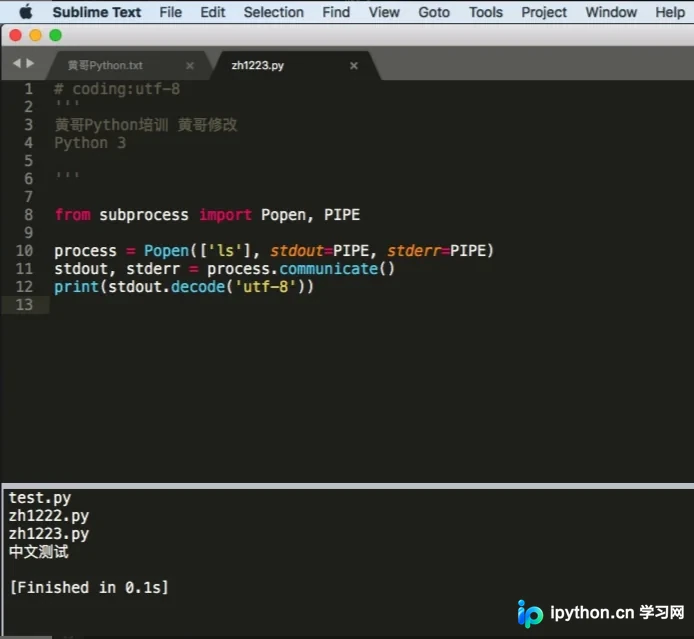Click the 'stdout=' keyword argument on line 10
Image resolution: width=694 pixels, height=639 pixels.
[x=301, y=251]
